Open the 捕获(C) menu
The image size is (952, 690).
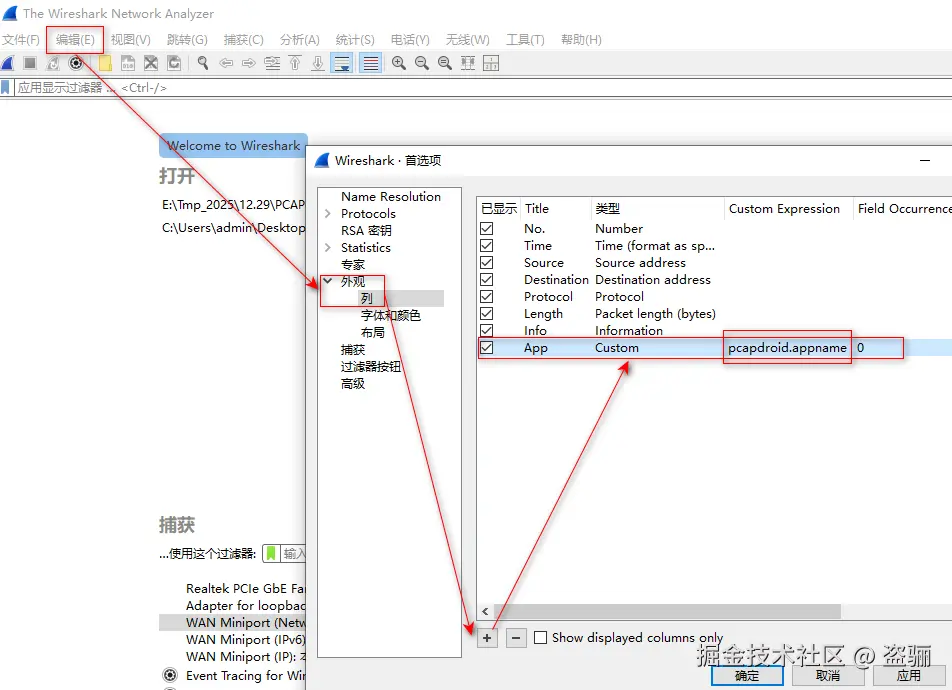243,39
